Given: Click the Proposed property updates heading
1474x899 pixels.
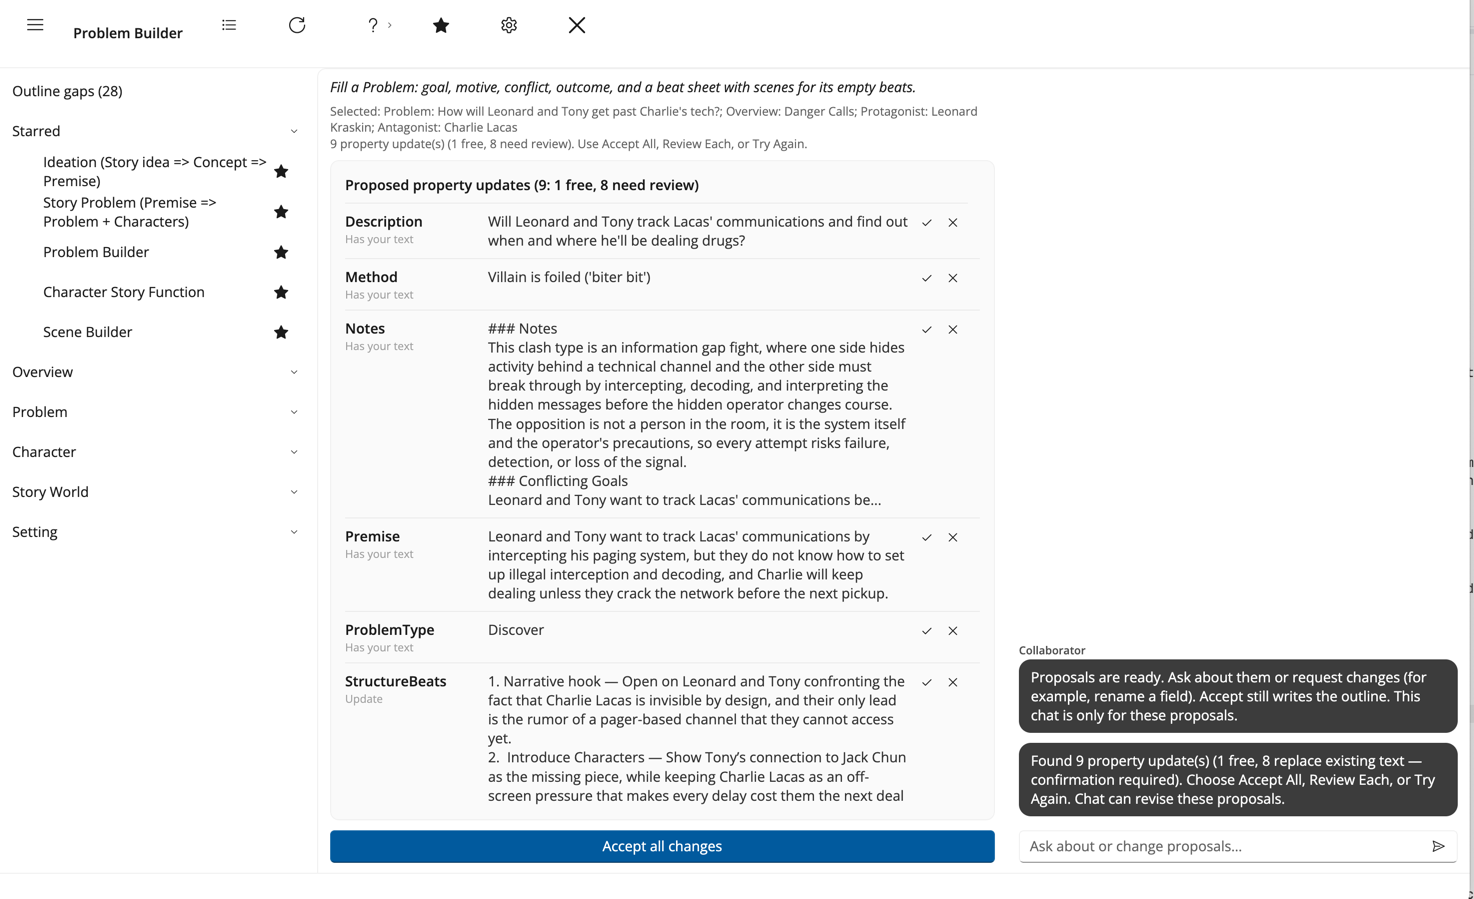Looking at the screenshot, I should point(522,185).
